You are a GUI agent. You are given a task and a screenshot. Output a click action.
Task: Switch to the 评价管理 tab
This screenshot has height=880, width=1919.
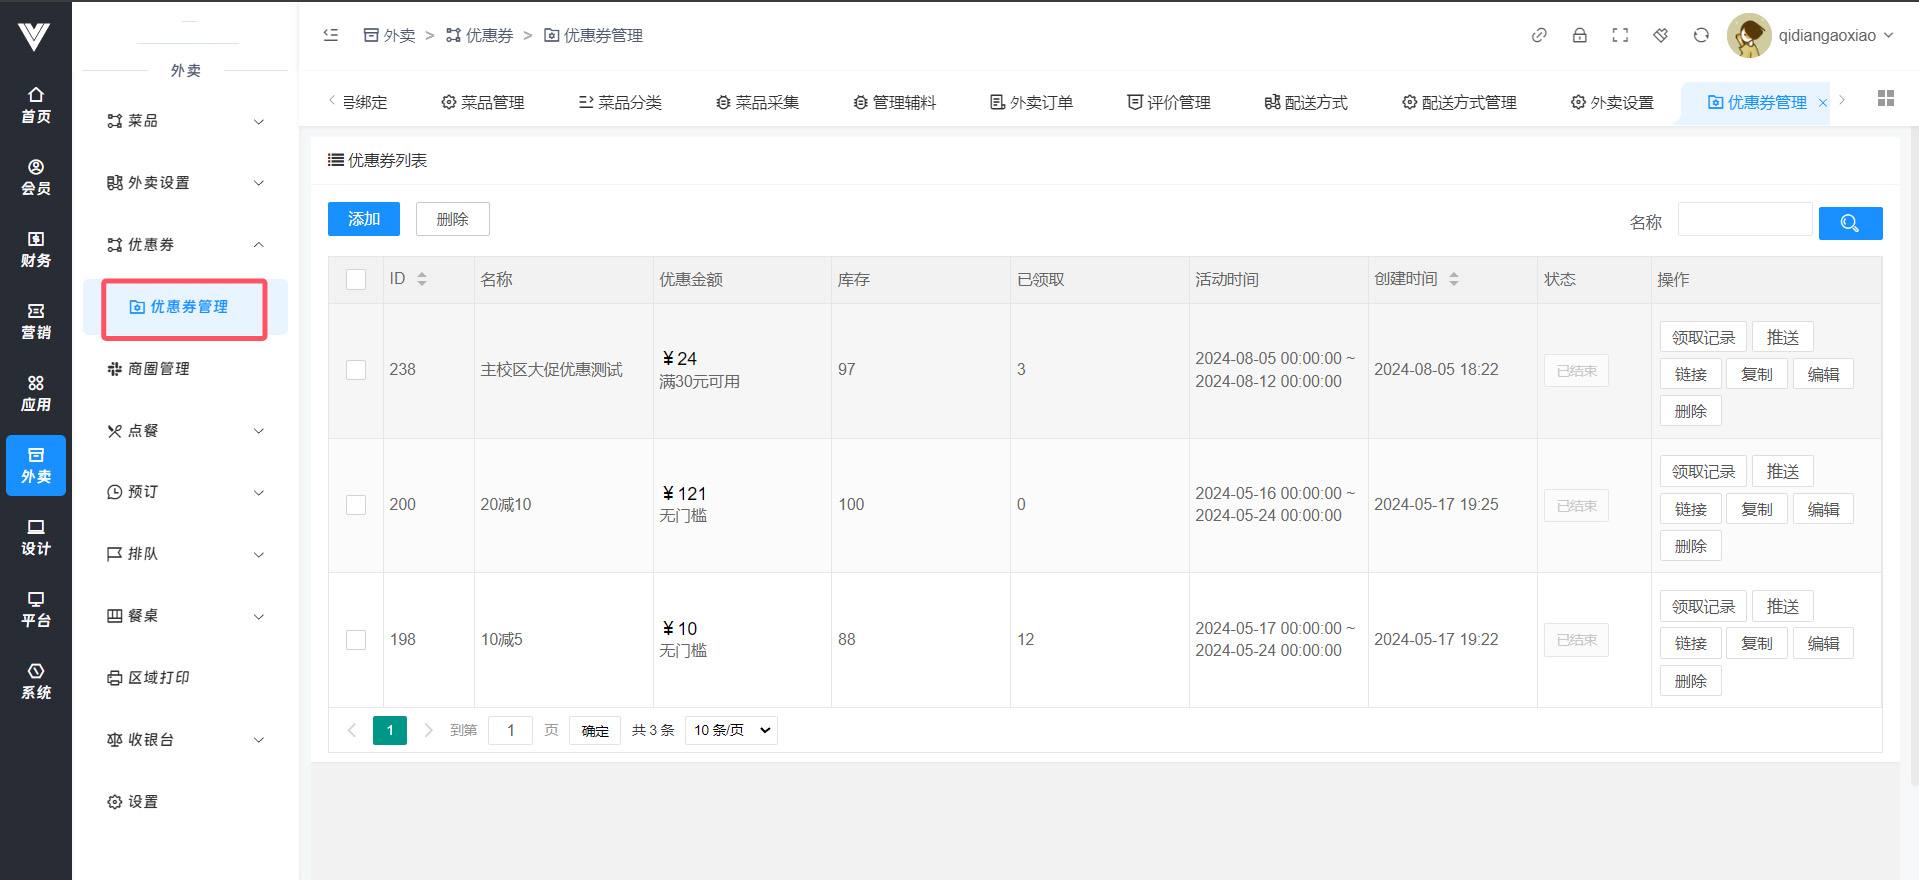1168,102
